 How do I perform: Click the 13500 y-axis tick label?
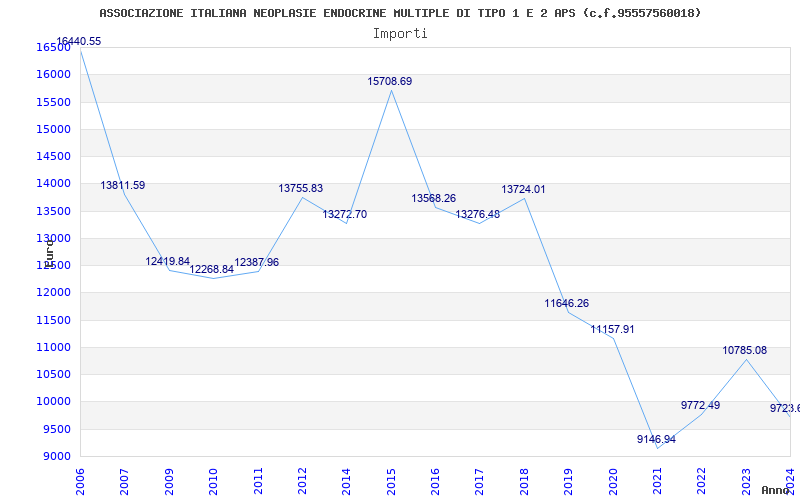click(x=53, y=211)
